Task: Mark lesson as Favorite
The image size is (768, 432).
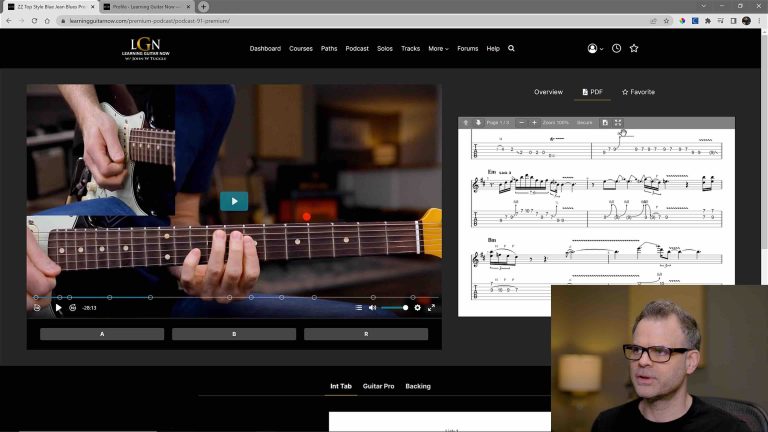Action: point(638,92)
